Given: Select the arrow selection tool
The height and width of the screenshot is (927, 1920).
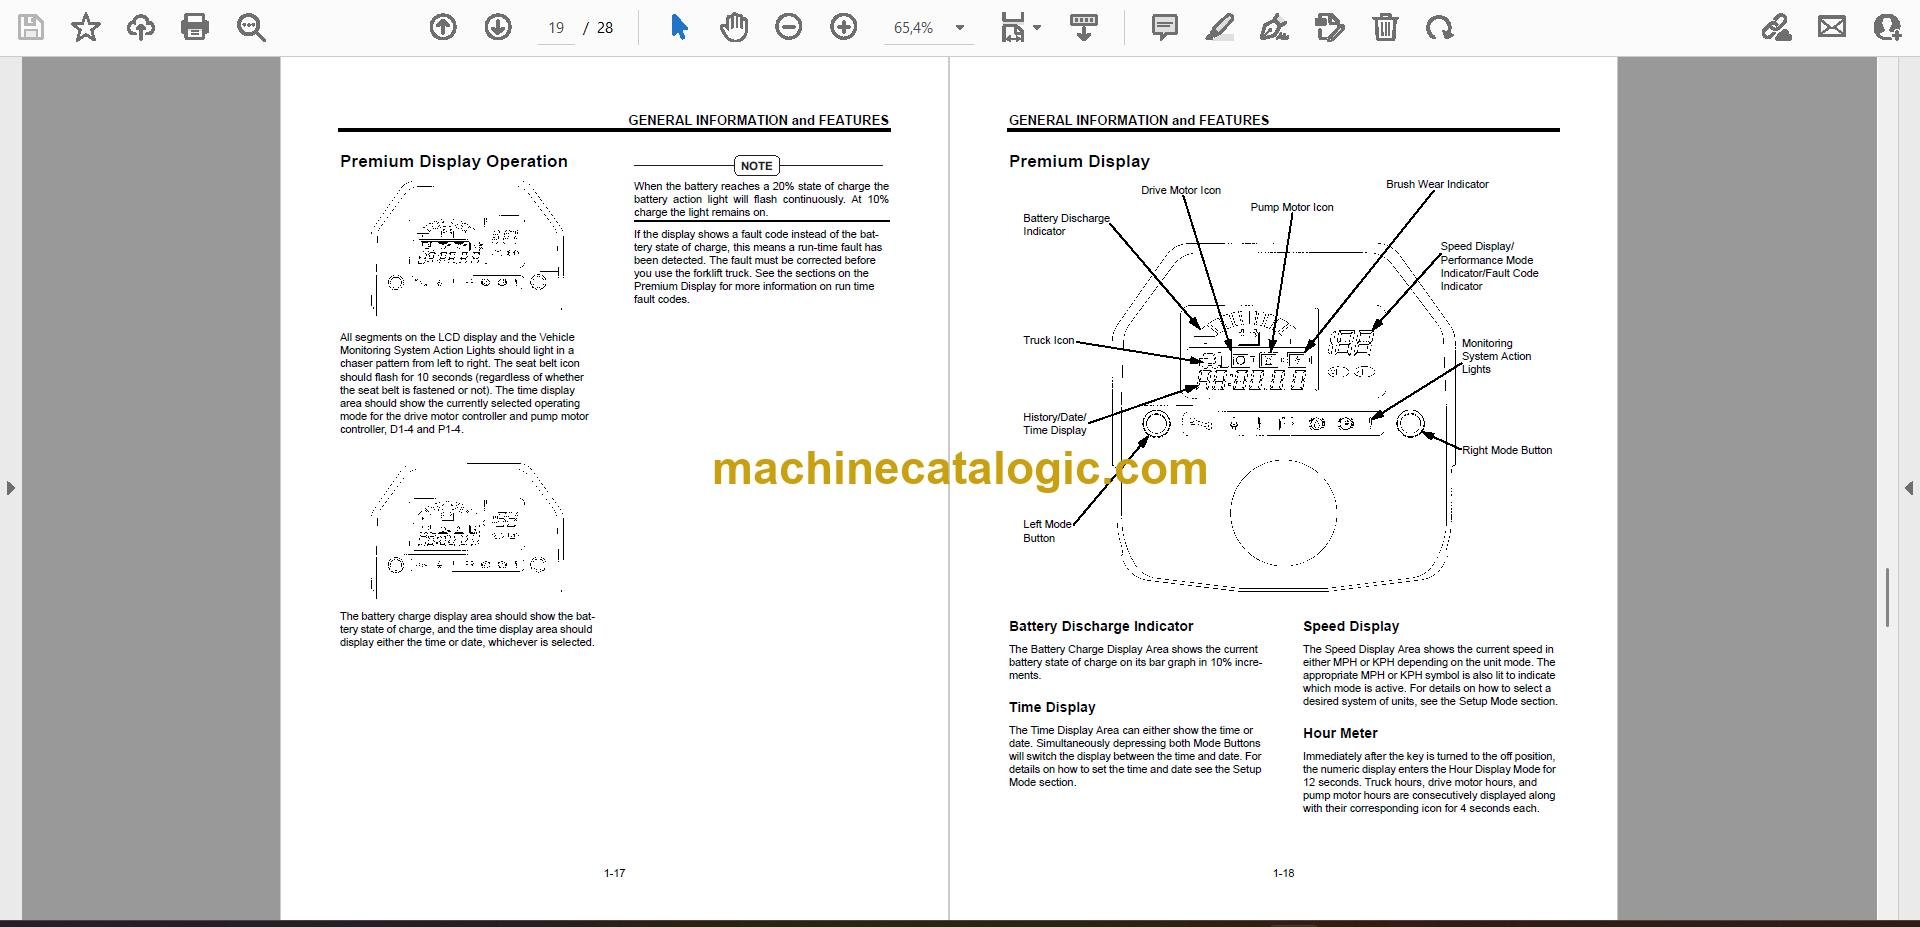Looking at the screenshot, I should click(679, 27).
